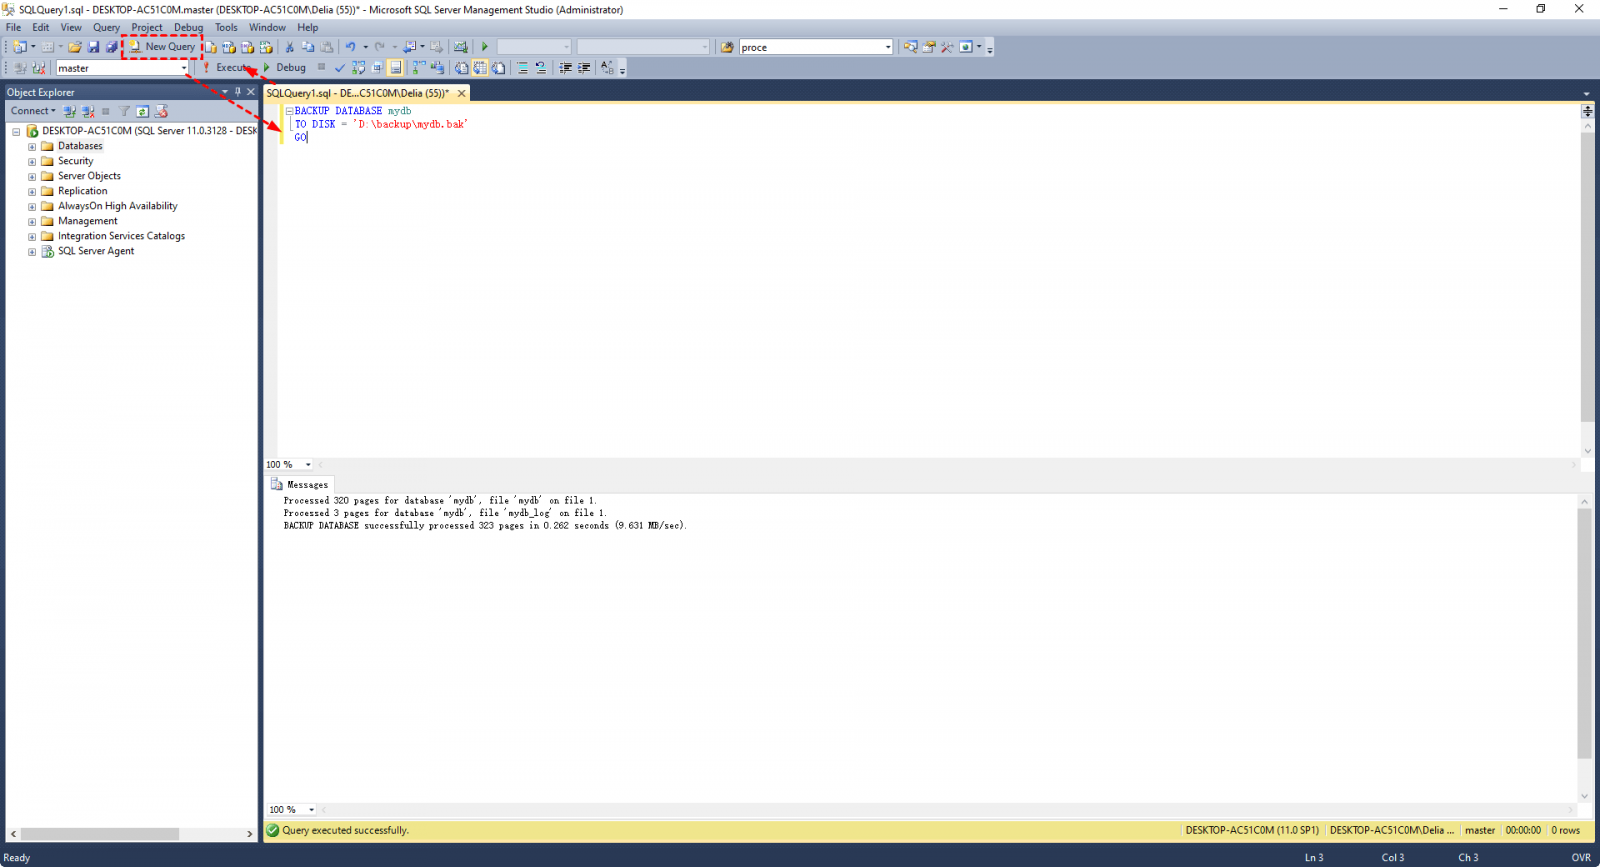Click the Display Estimated Execution Plan icon
This screenshot has height=867, width=1600.
(358, 68)
